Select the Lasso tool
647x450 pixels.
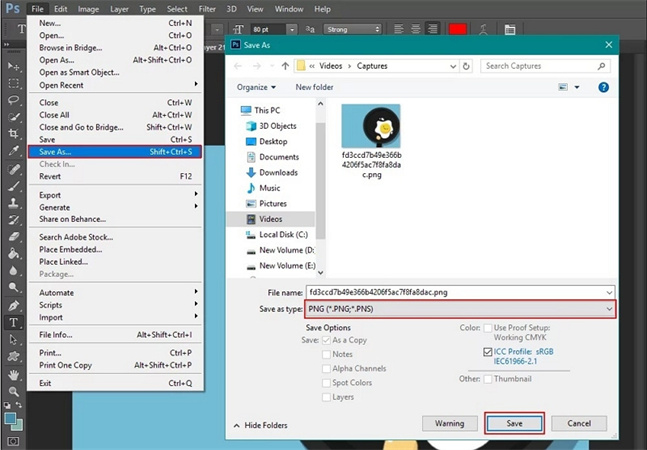click(x=14, y=100)
